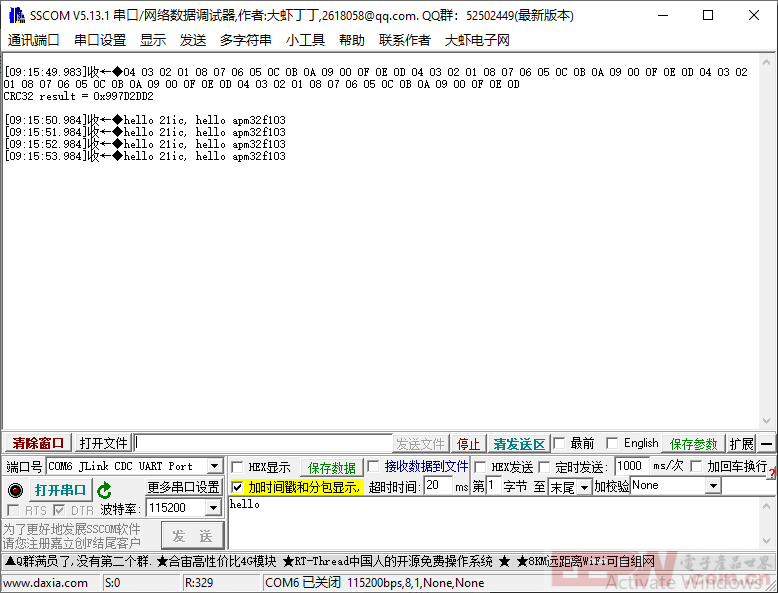
Task: Click the 09:15:53.984 hello 21ic line
Action: click(x=145, y=156)
